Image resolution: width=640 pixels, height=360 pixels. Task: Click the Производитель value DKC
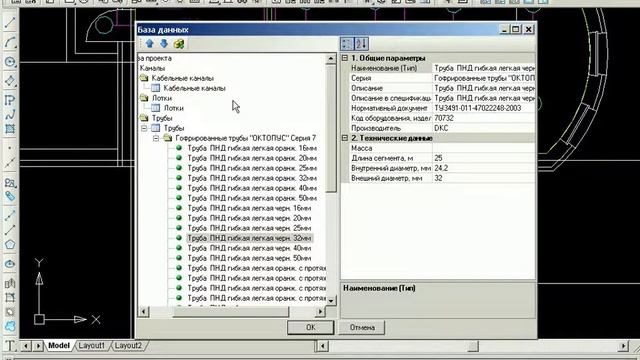[484, 128]
